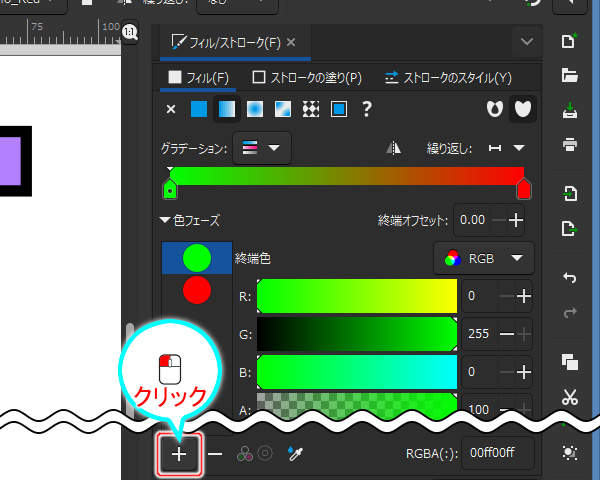Increase the R value with plus
Viewport: 600px width, 480px height.
524,296
